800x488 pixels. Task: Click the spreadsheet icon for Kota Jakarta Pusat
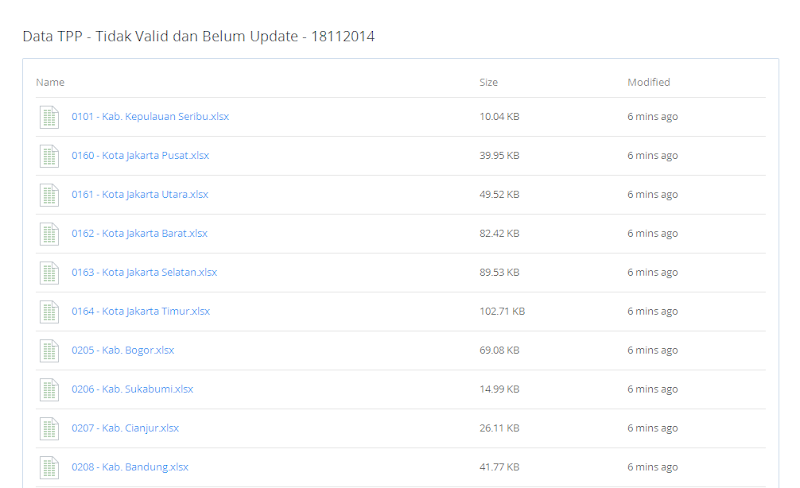(49, 156)
